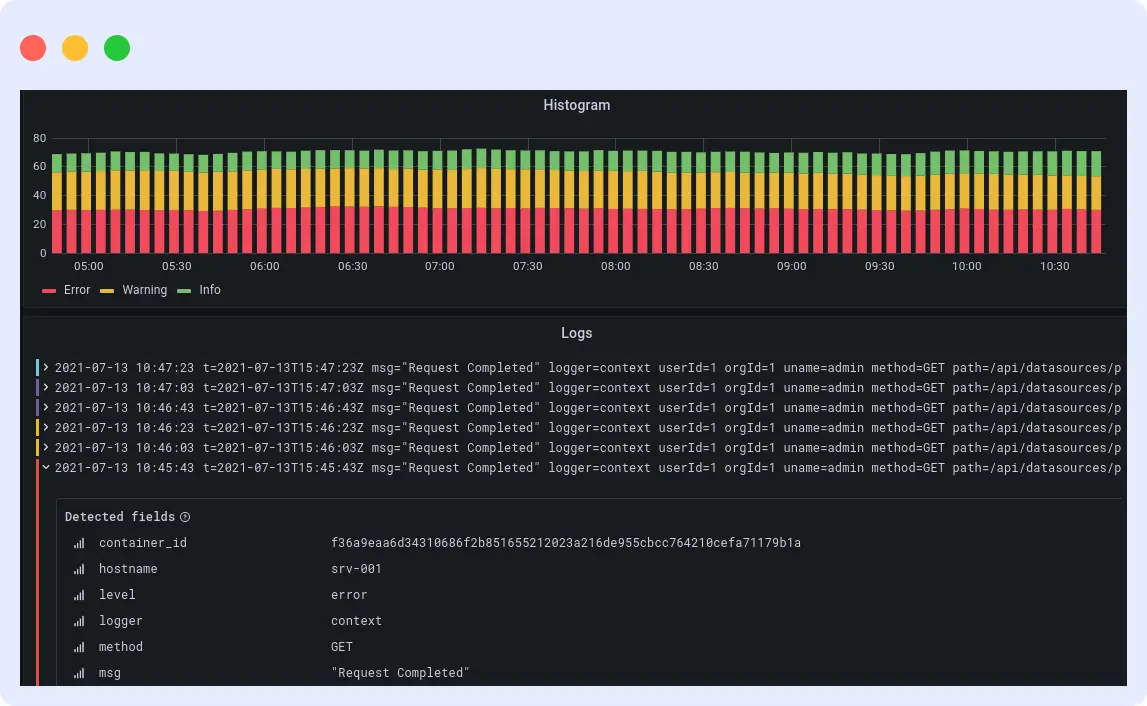Click the stats icon beside msg
This screenshot has height=706, width=1147.
(x=79, y=673)
